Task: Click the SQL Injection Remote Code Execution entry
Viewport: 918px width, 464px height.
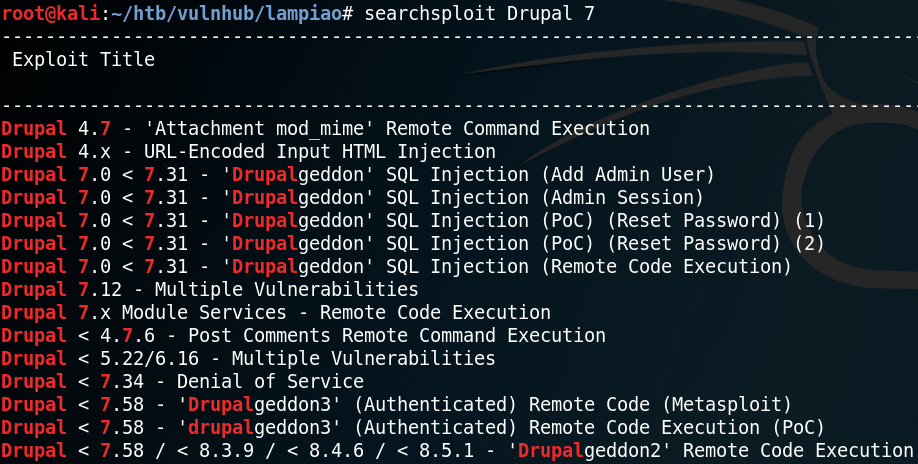Action: tap(396, 266)
